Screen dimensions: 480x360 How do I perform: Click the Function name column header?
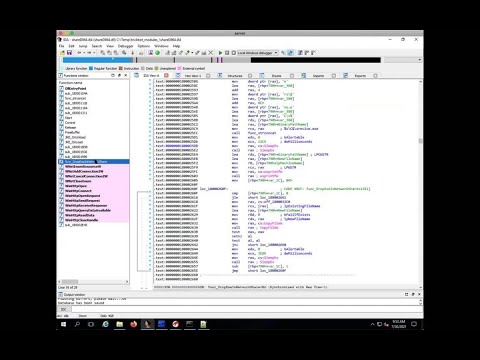[x=71, y=83]
